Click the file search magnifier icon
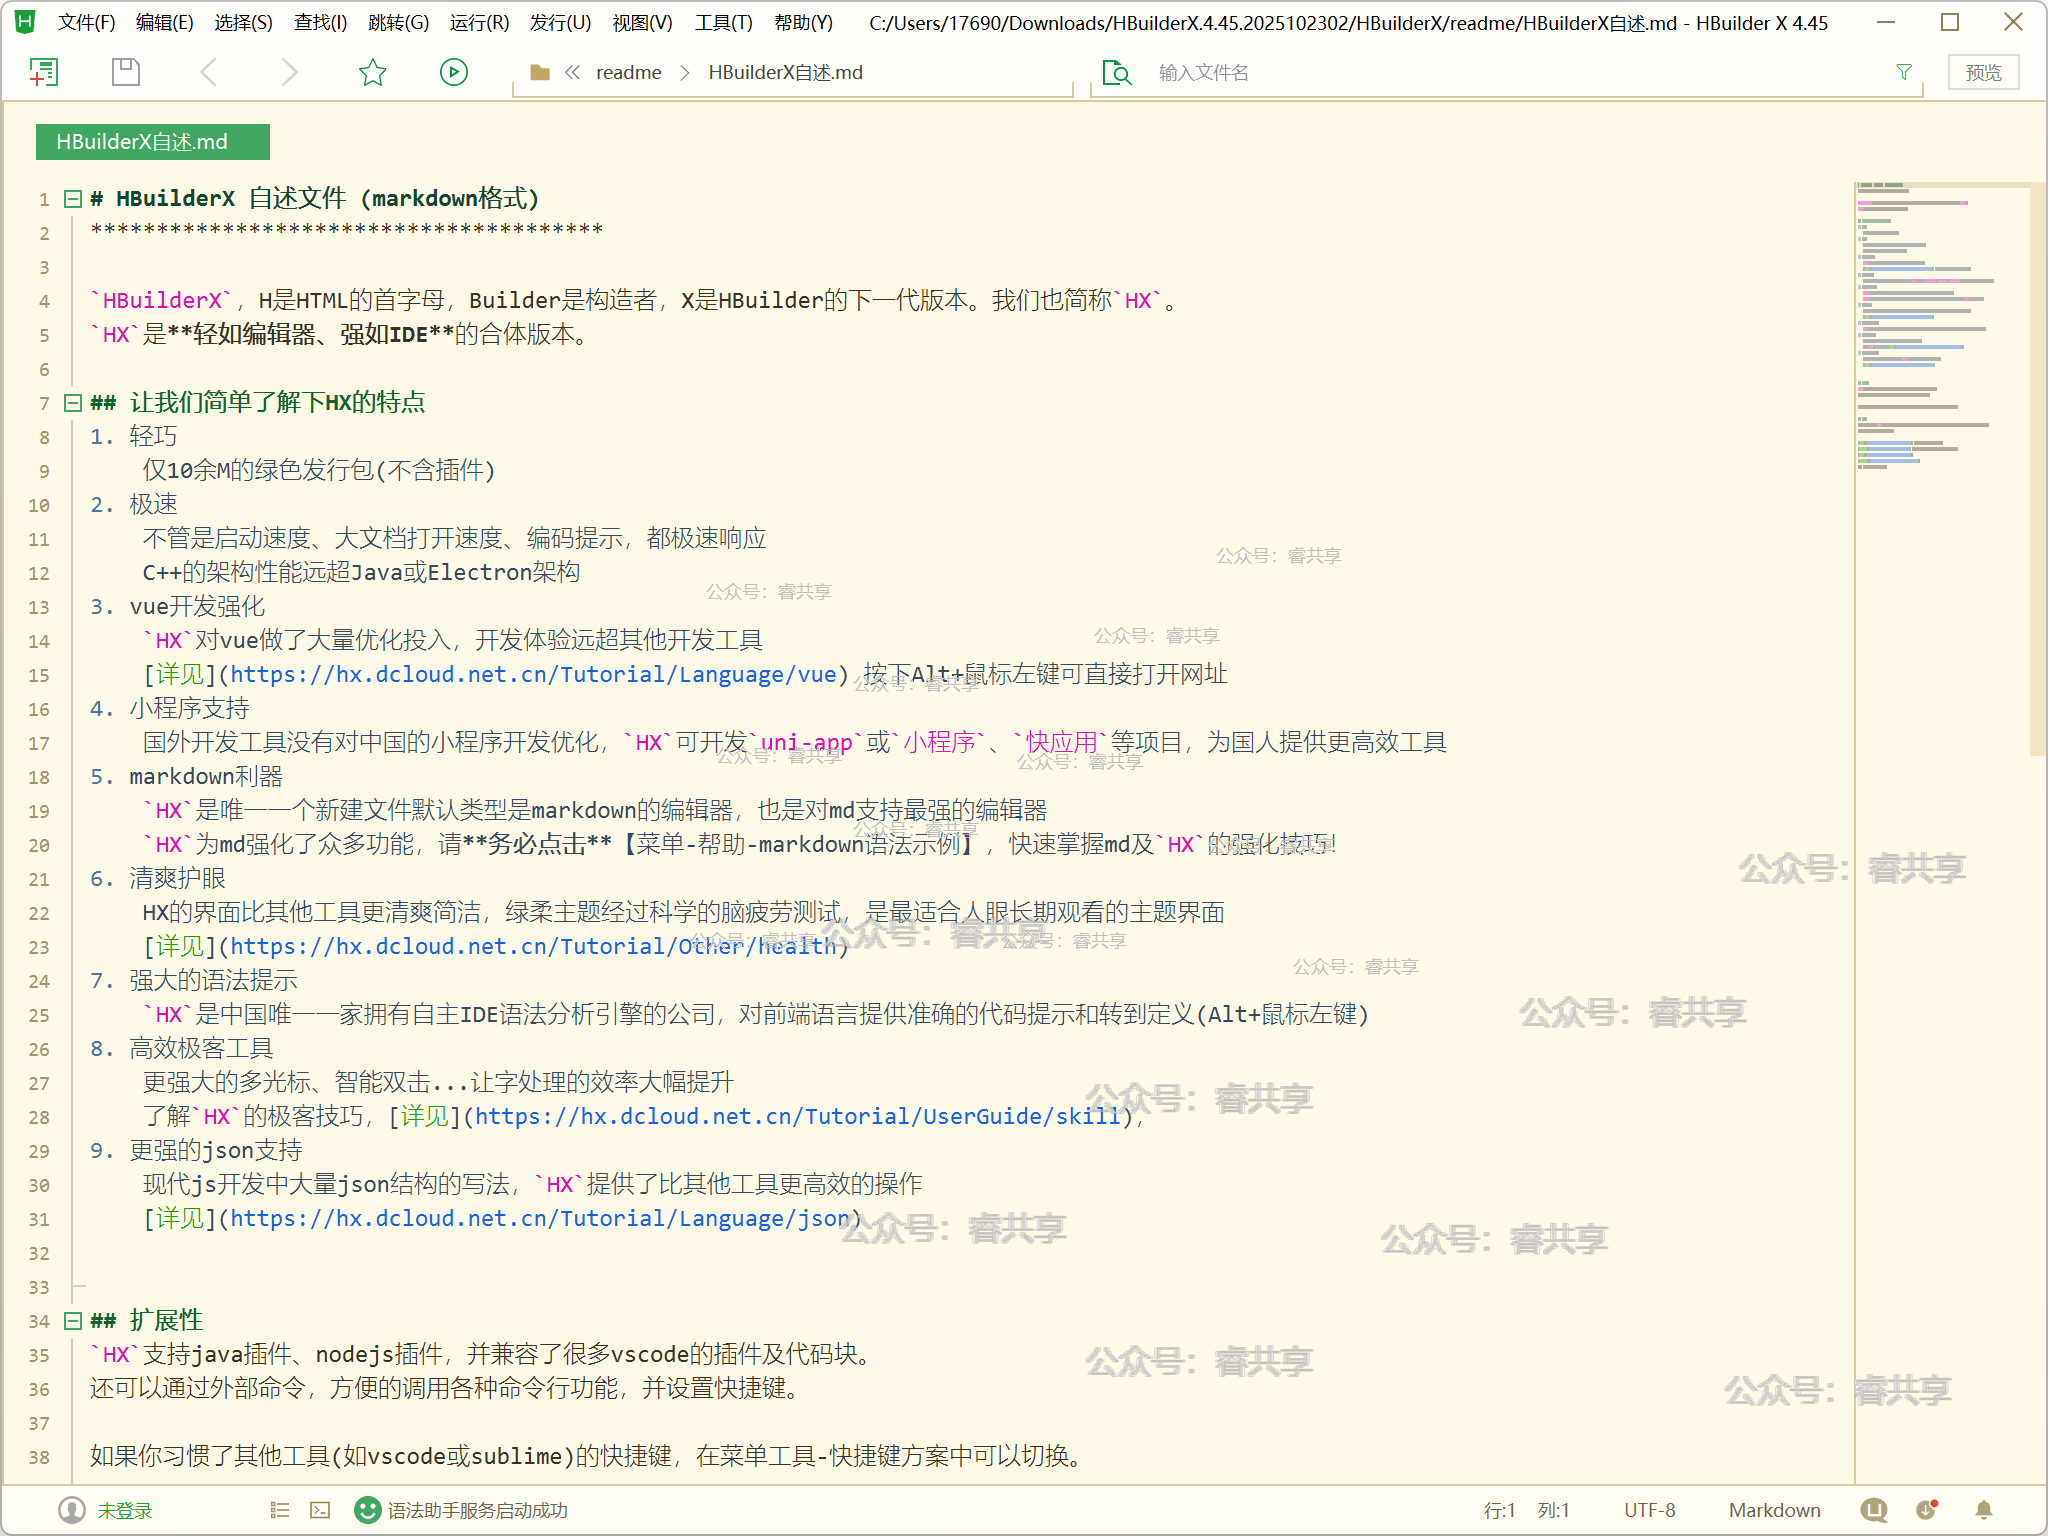Screen dimensions: 2048x1536 1116,72
